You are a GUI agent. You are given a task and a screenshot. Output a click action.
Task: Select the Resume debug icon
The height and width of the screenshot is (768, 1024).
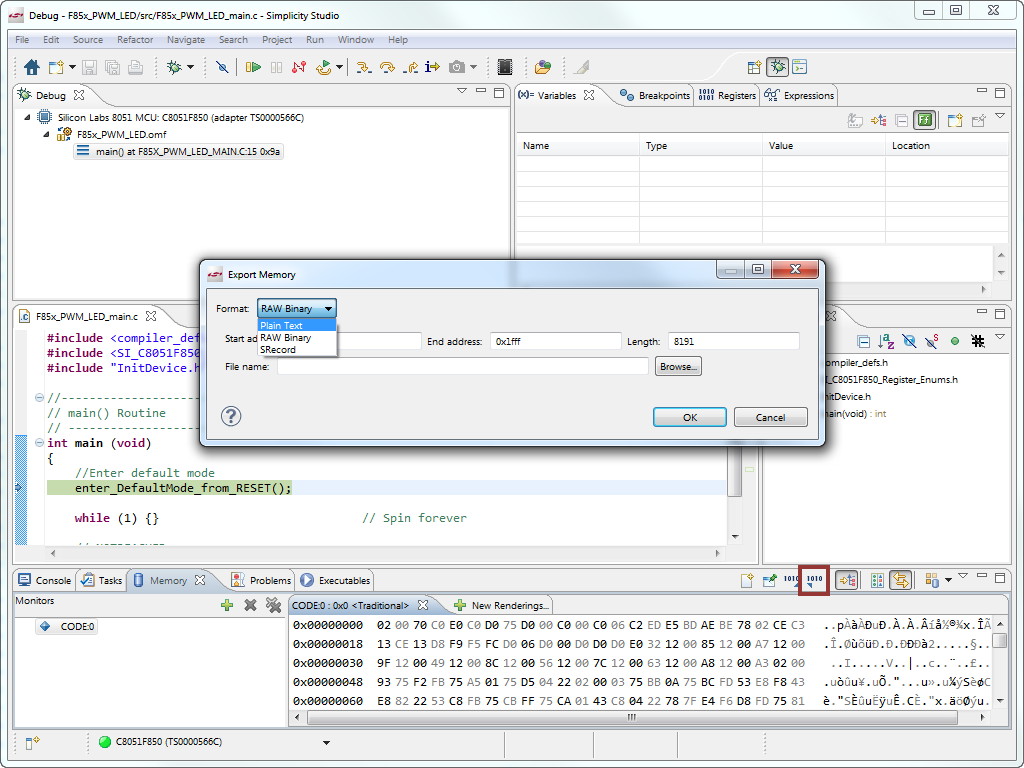pos(254,66)
